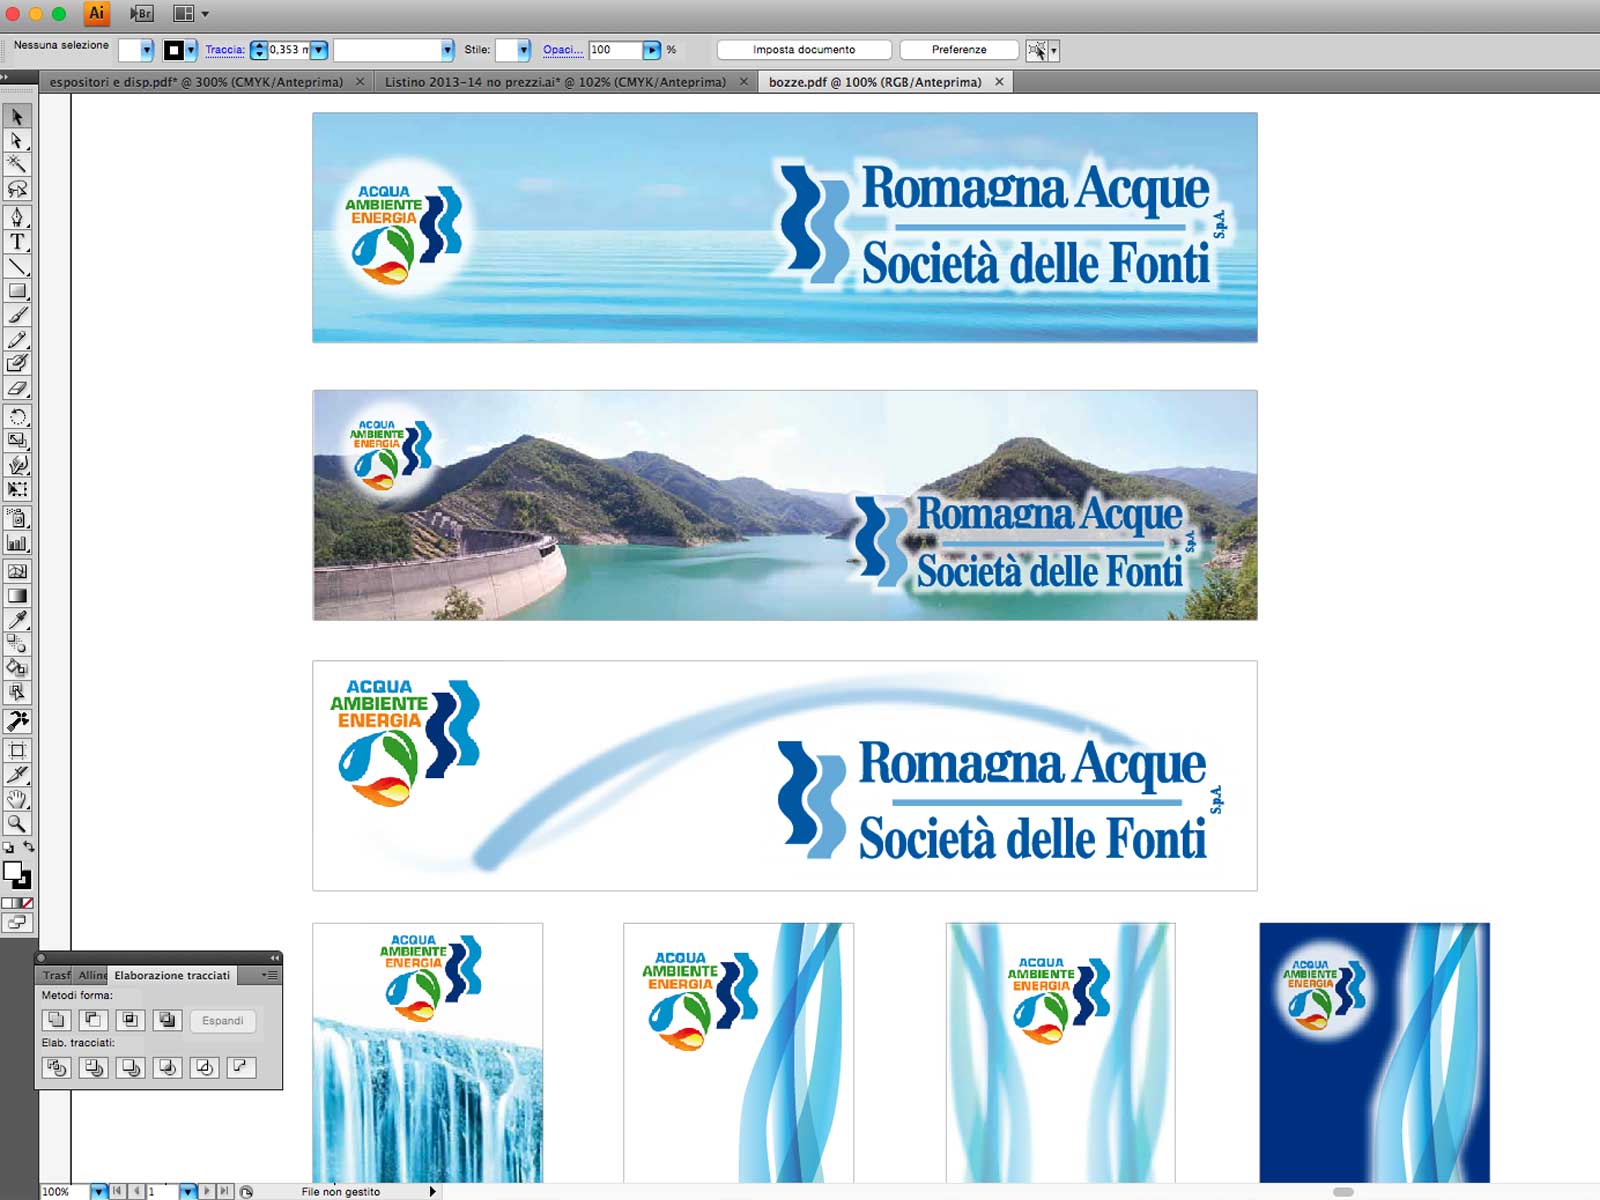Open Elaborazione tracciati panel options menu
This screenshot has width=1600, height=1200.
(x=270, y=975)
